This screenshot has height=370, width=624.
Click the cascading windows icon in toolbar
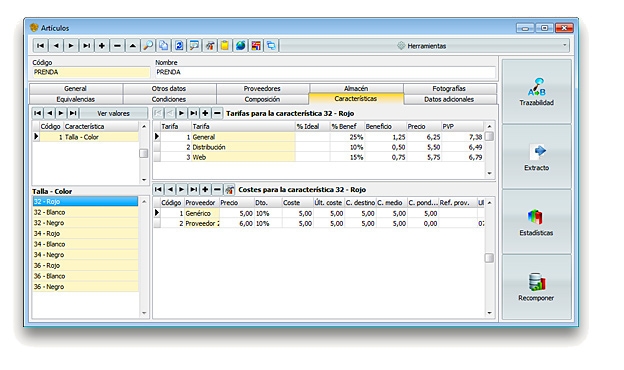pos(271,46)
